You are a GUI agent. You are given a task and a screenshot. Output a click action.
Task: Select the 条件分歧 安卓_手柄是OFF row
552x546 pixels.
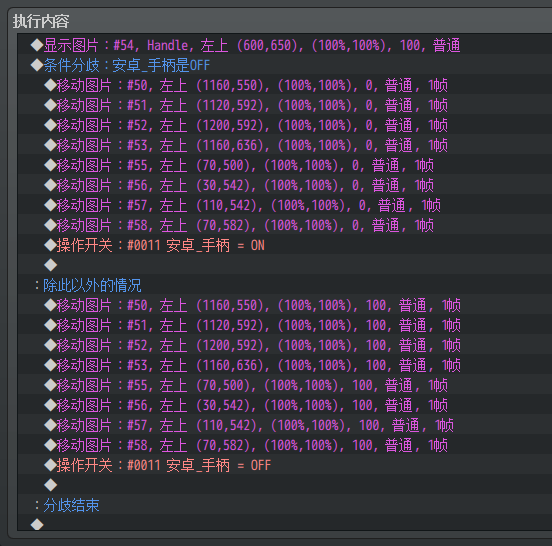284,65
